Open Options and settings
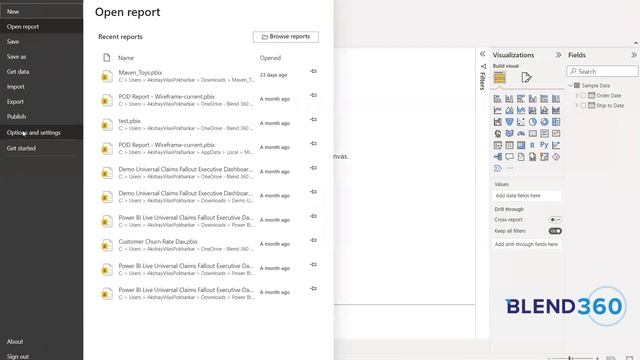Screen dimensions: 640x360 pyautogui.click(x=41, y=133)
